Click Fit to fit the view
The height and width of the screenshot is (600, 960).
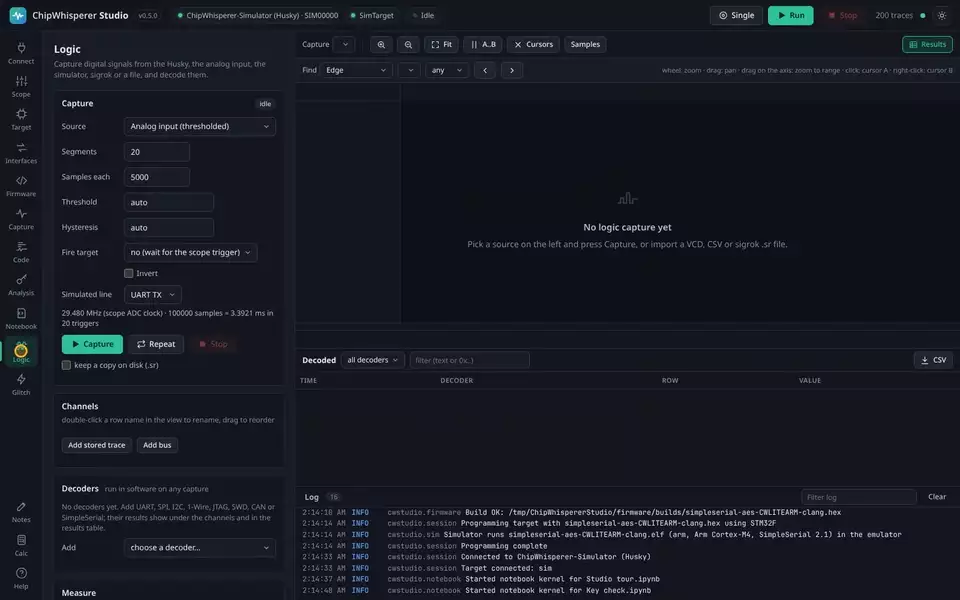click(441, 44)
